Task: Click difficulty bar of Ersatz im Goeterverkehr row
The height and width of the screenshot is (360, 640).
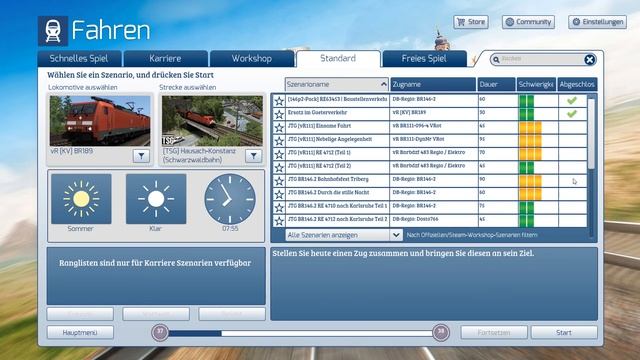Action: pyautogui.click(x=526, y=114)
